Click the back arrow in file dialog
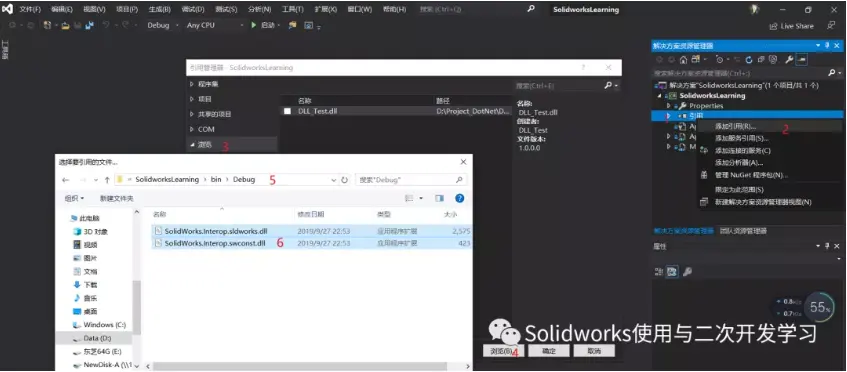 [x=66, y=180]
